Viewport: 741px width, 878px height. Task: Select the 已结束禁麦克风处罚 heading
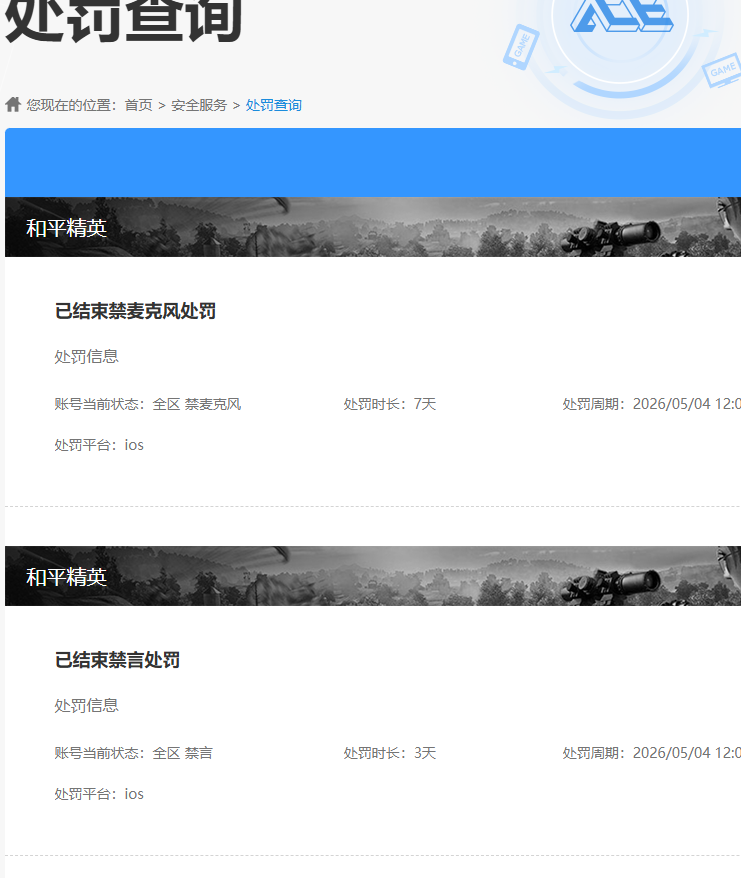pyautogui.click(x=135, y=311)
